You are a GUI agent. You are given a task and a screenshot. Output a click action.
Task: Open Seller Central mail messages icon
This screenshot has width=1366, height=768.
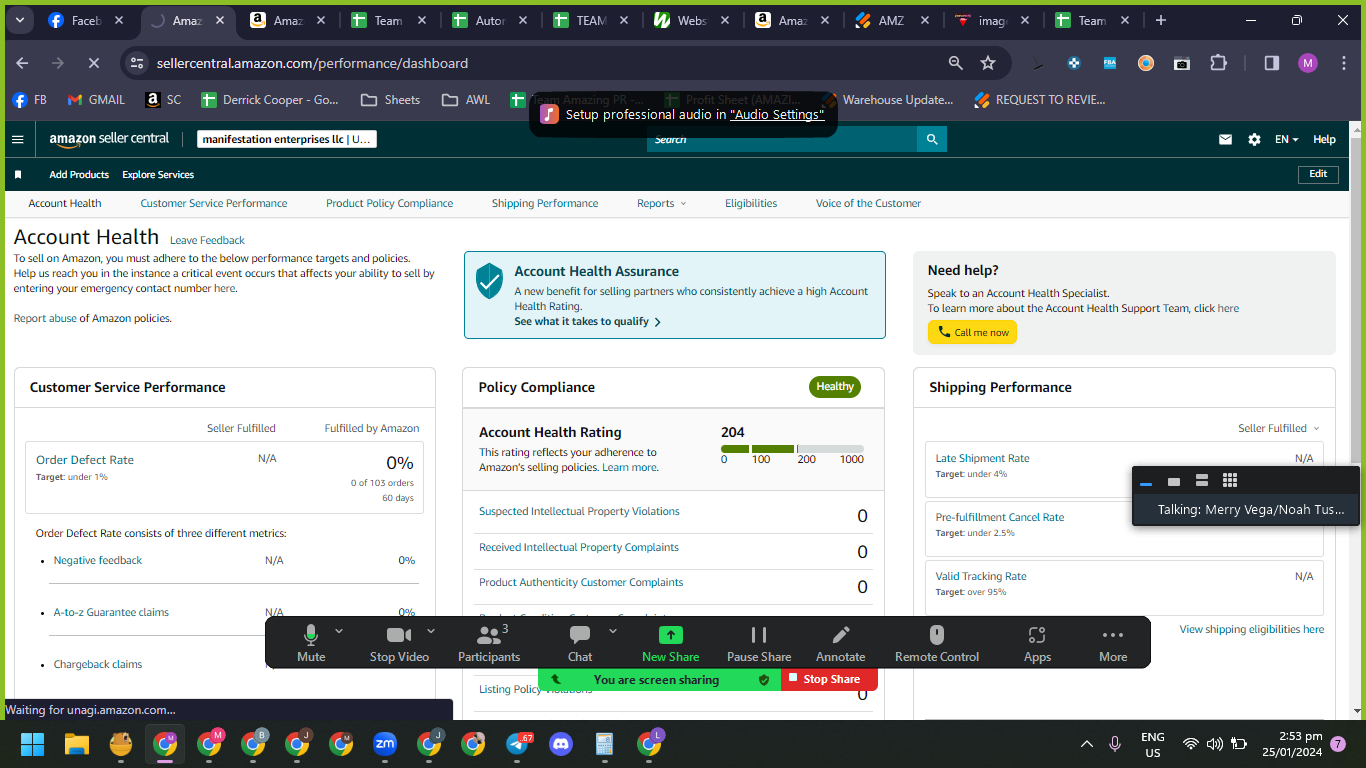pos(1225,140)
